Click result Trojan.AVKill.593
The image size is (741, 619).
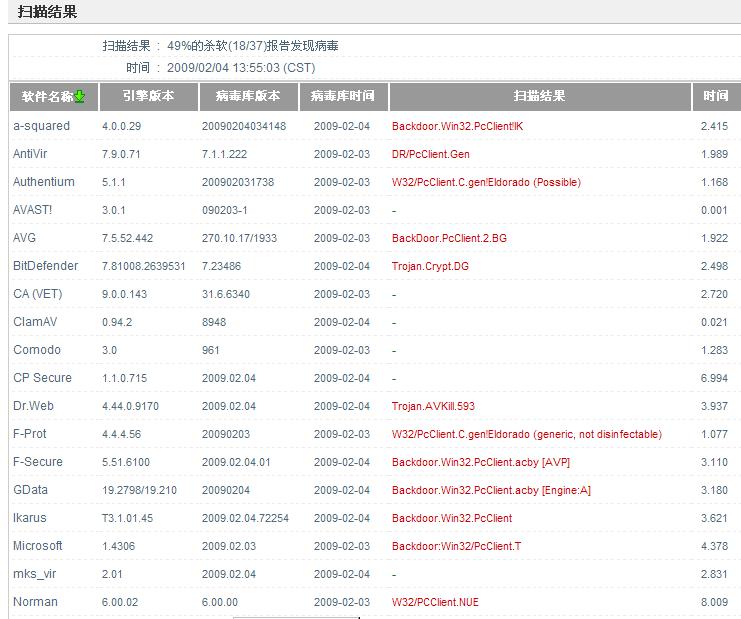tap(433, 406)
